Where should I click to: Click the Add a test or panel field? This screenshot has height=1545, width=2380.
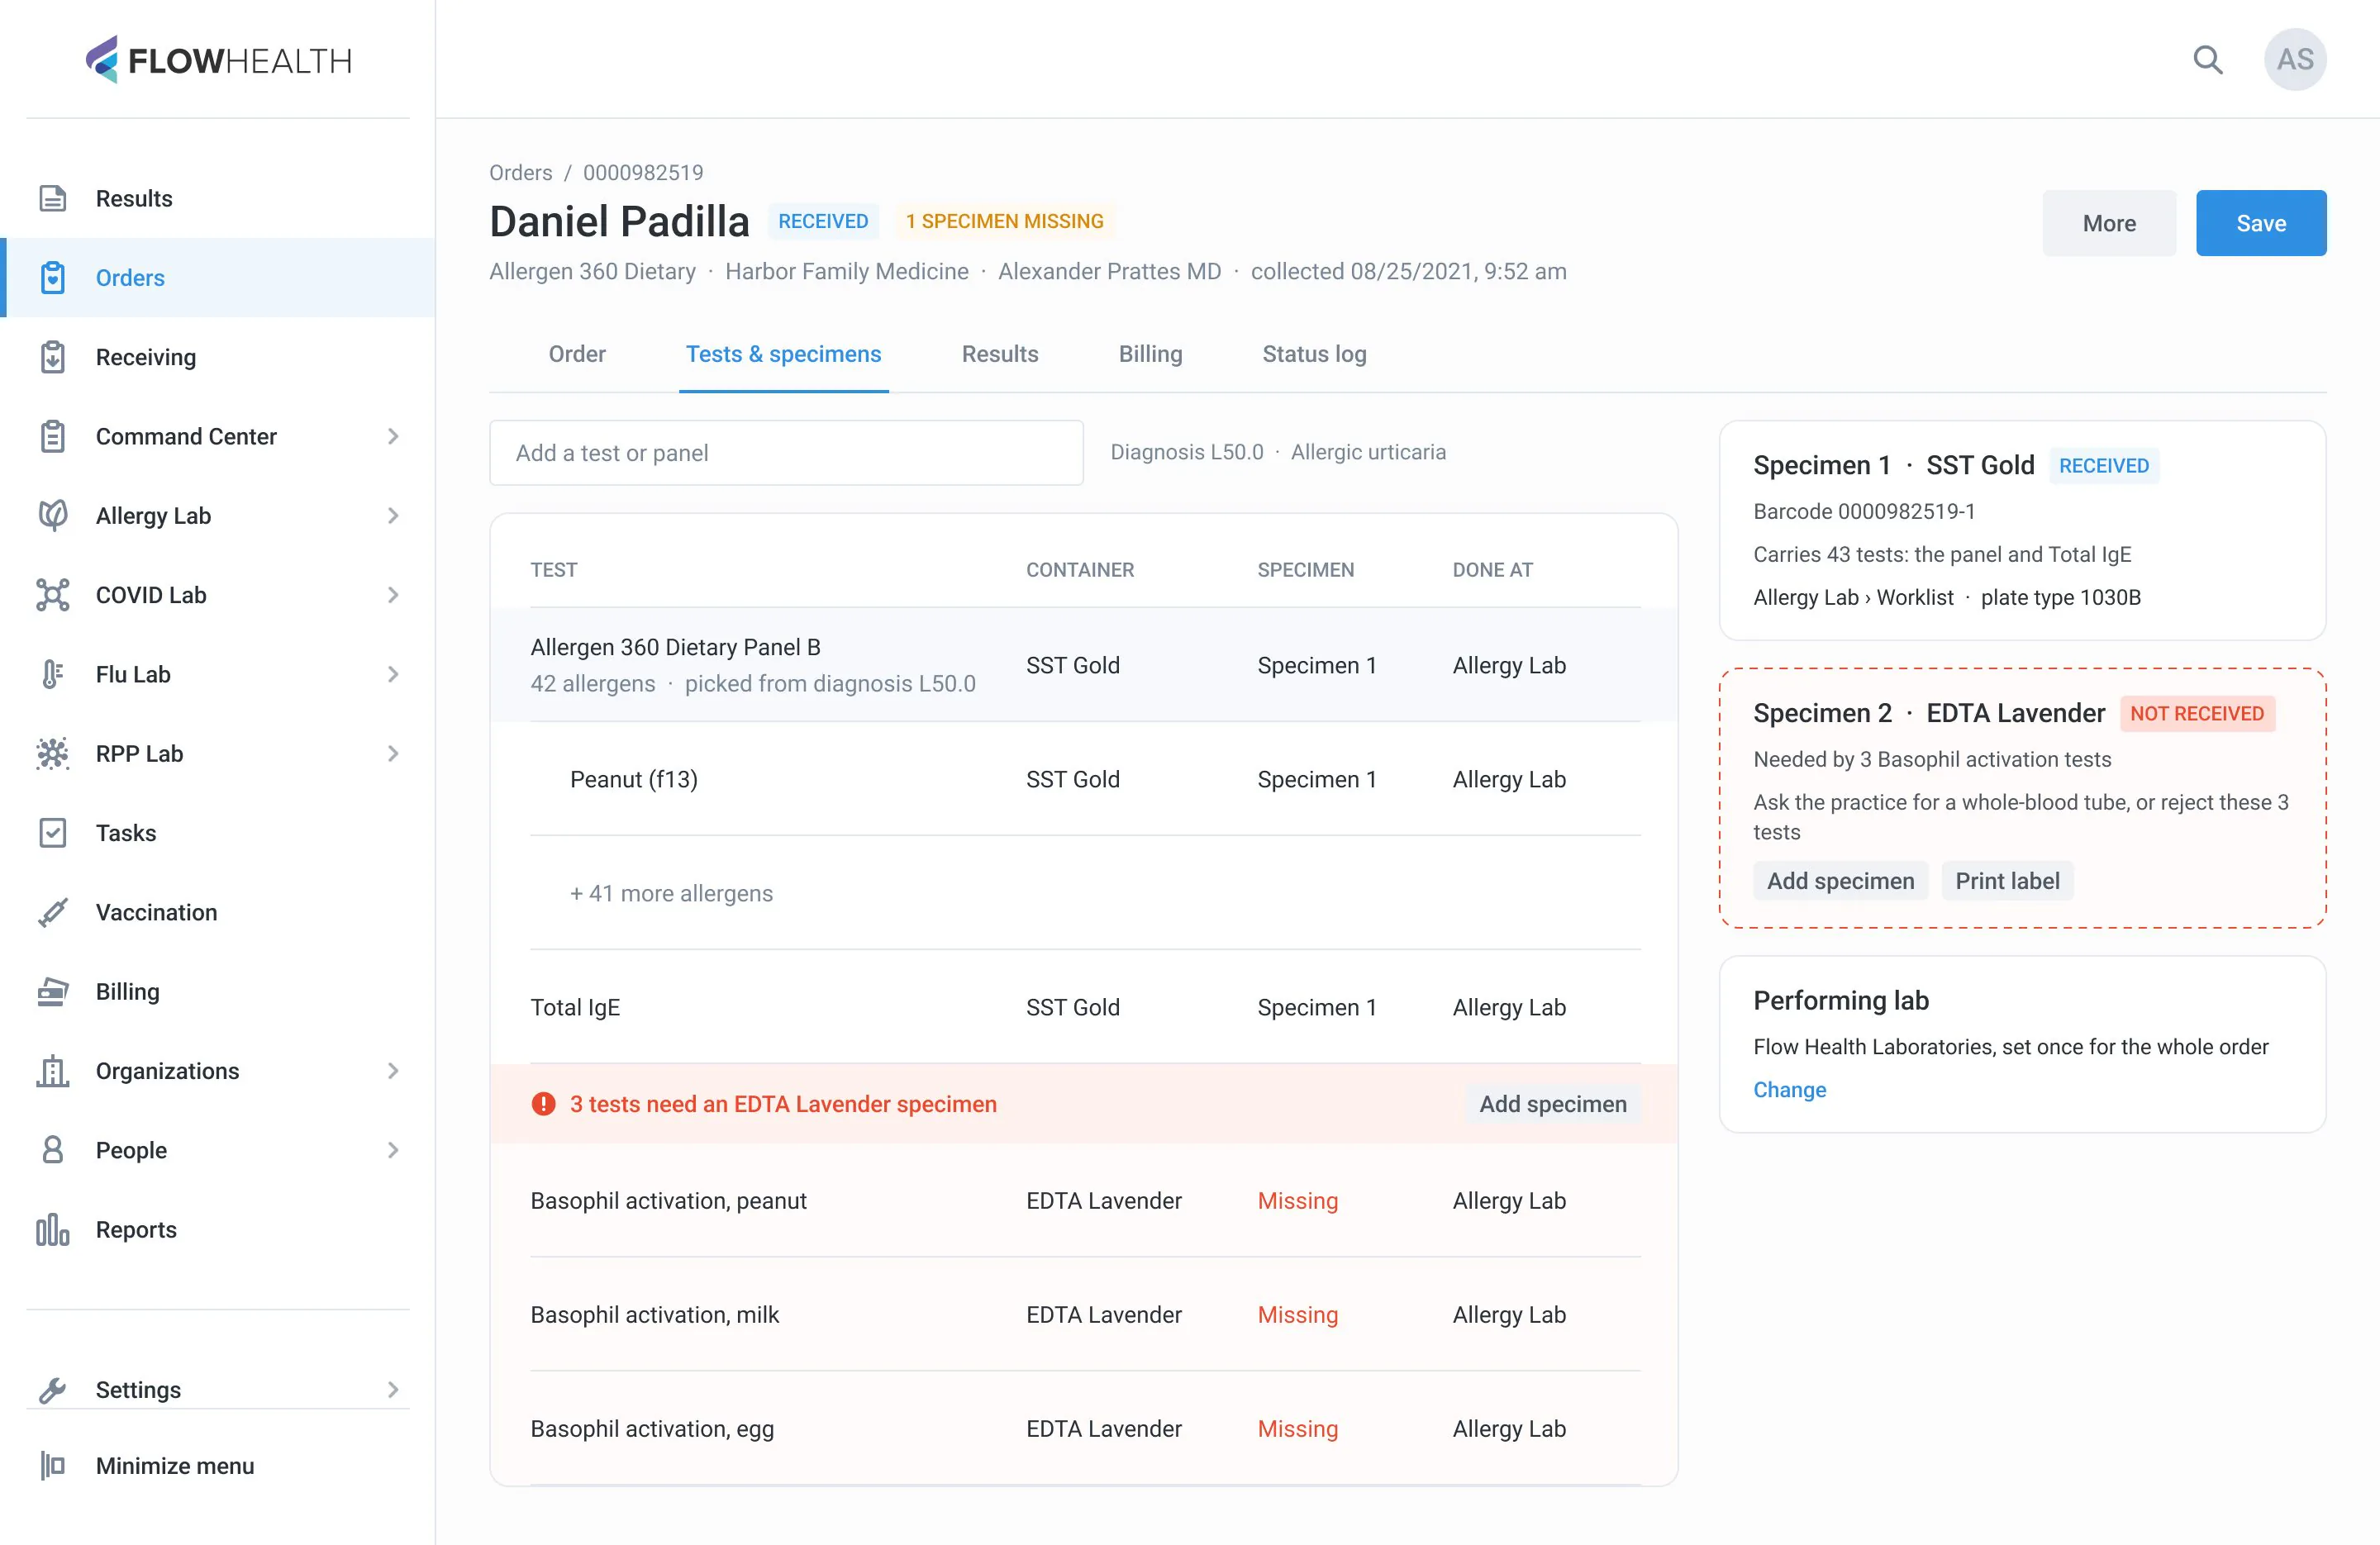786,453
